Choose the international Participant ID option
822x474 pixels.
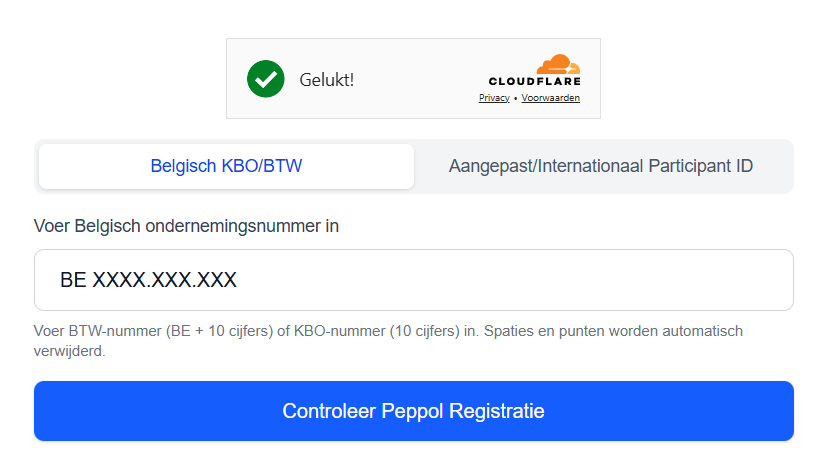(x=600, y=166)
